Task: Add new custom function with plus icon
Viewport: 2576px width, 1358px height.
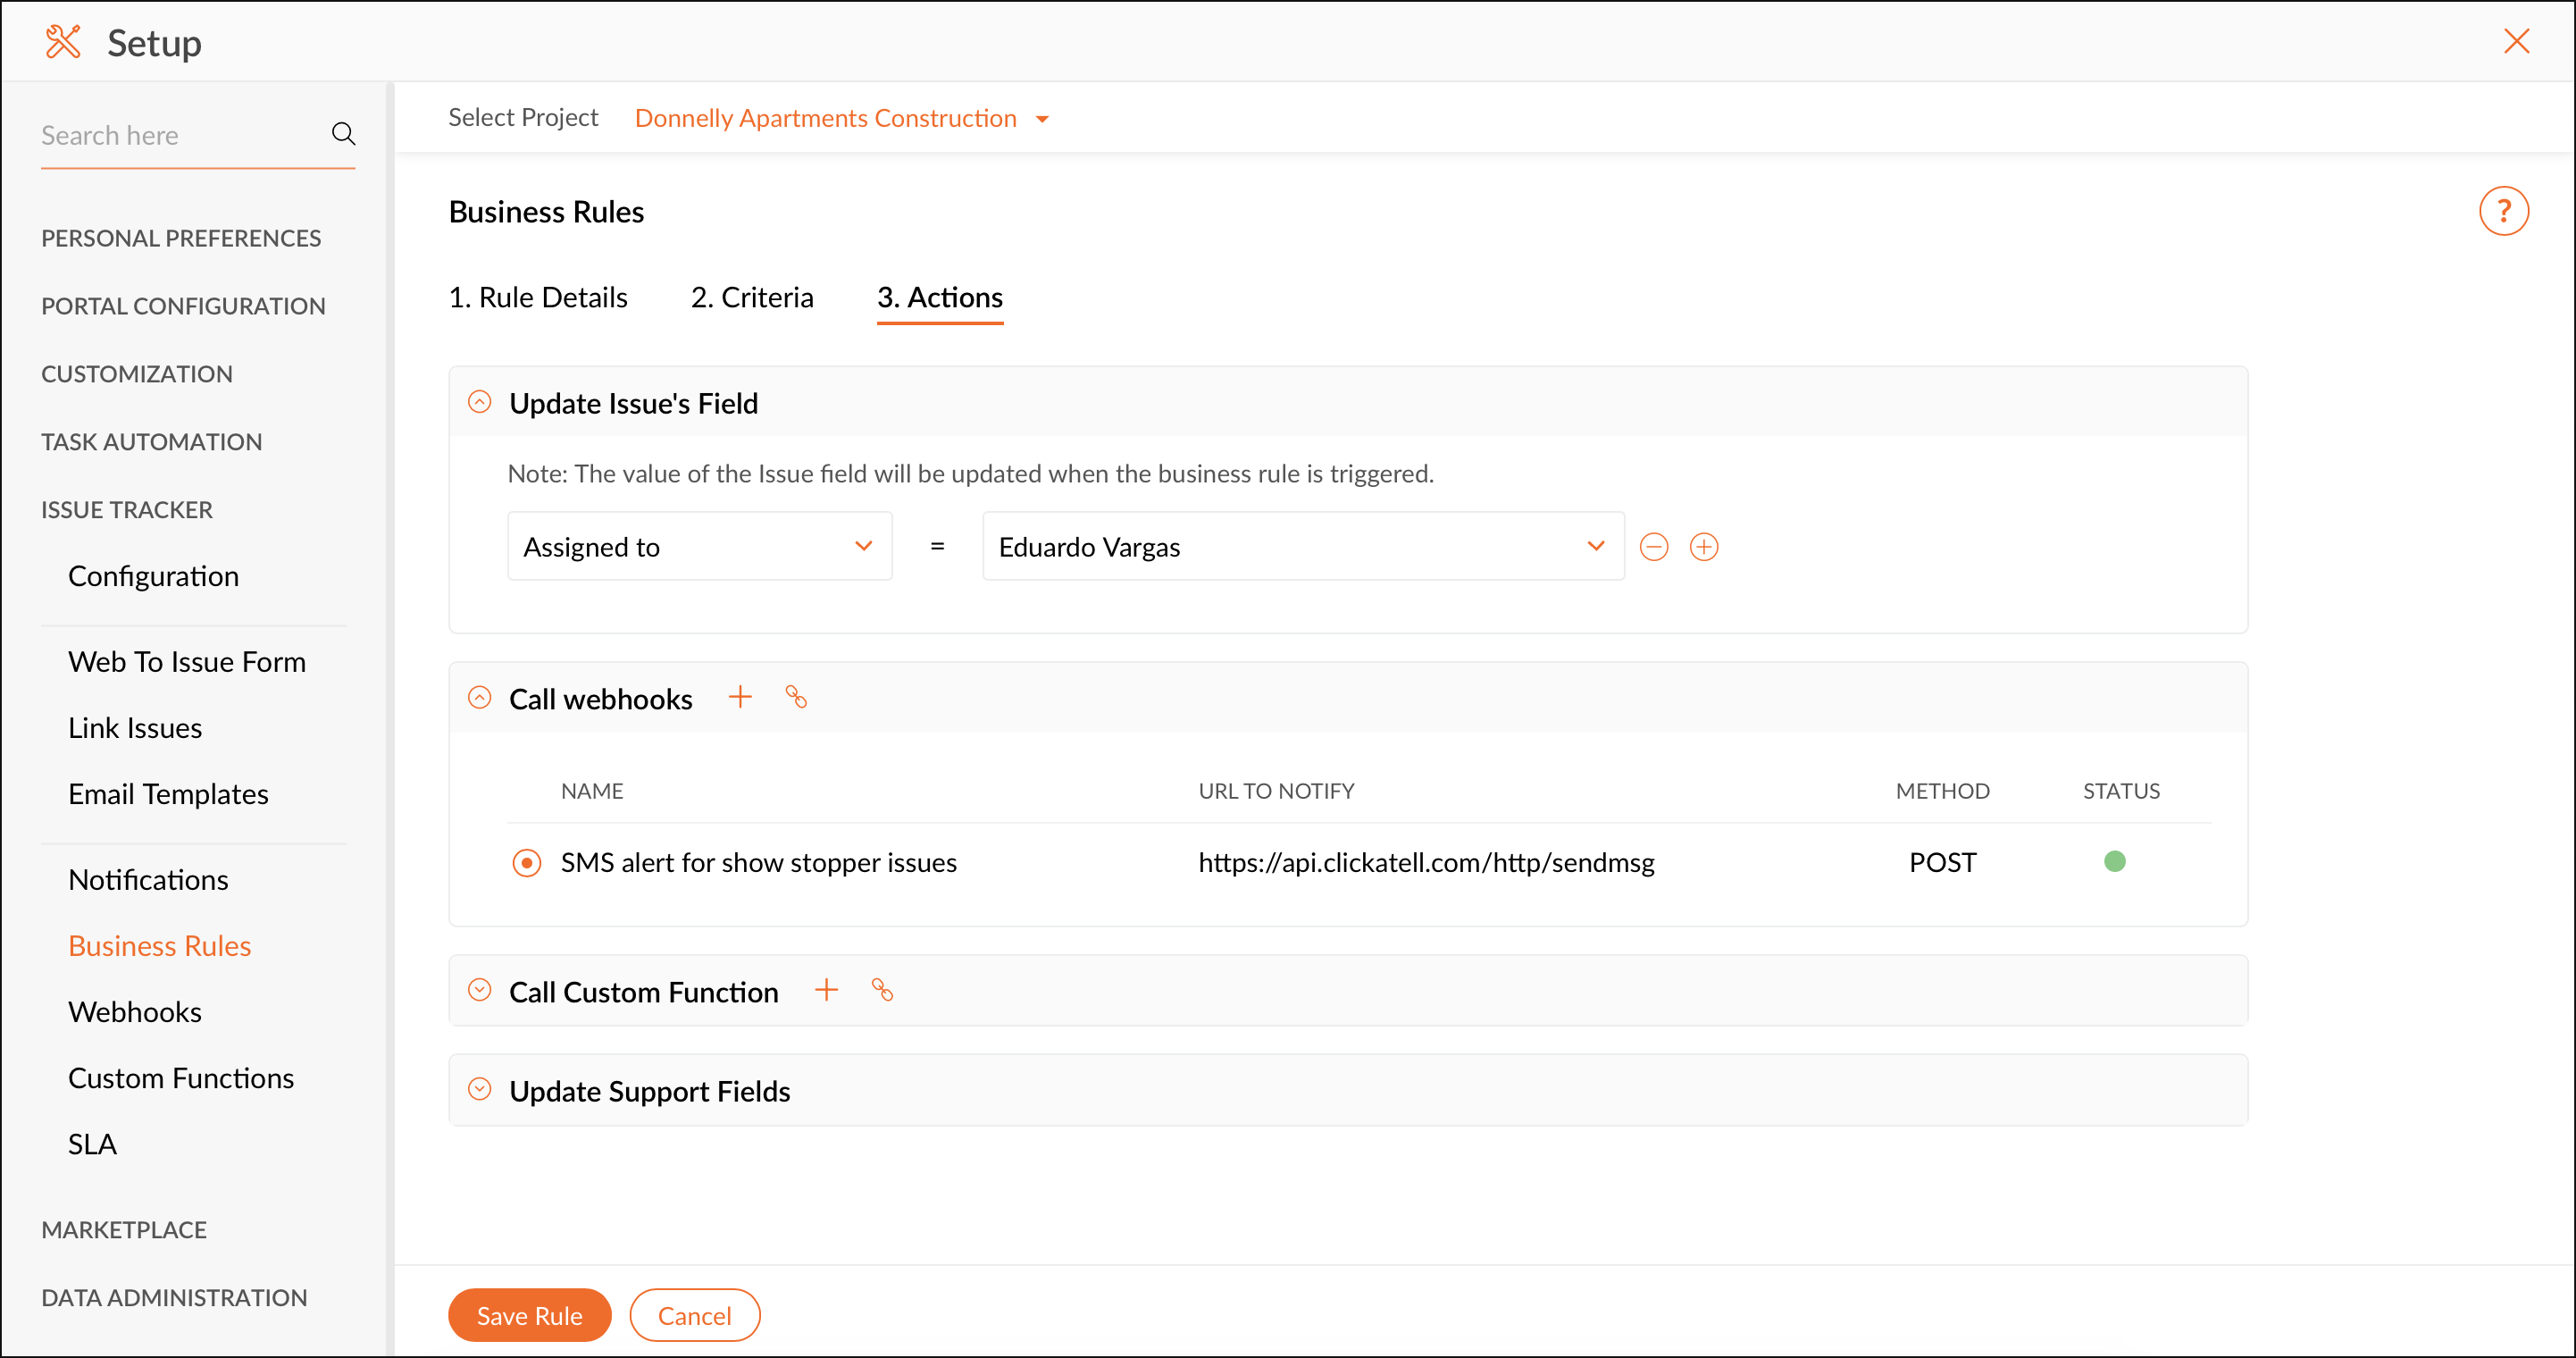Action: pos(826,990)
